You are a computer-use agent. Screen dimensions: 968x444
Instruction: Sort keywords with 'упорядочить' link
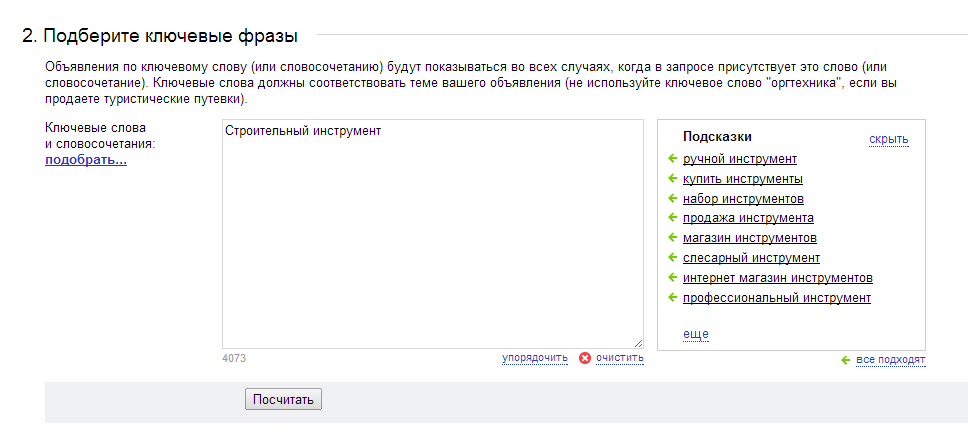(535, 358)
